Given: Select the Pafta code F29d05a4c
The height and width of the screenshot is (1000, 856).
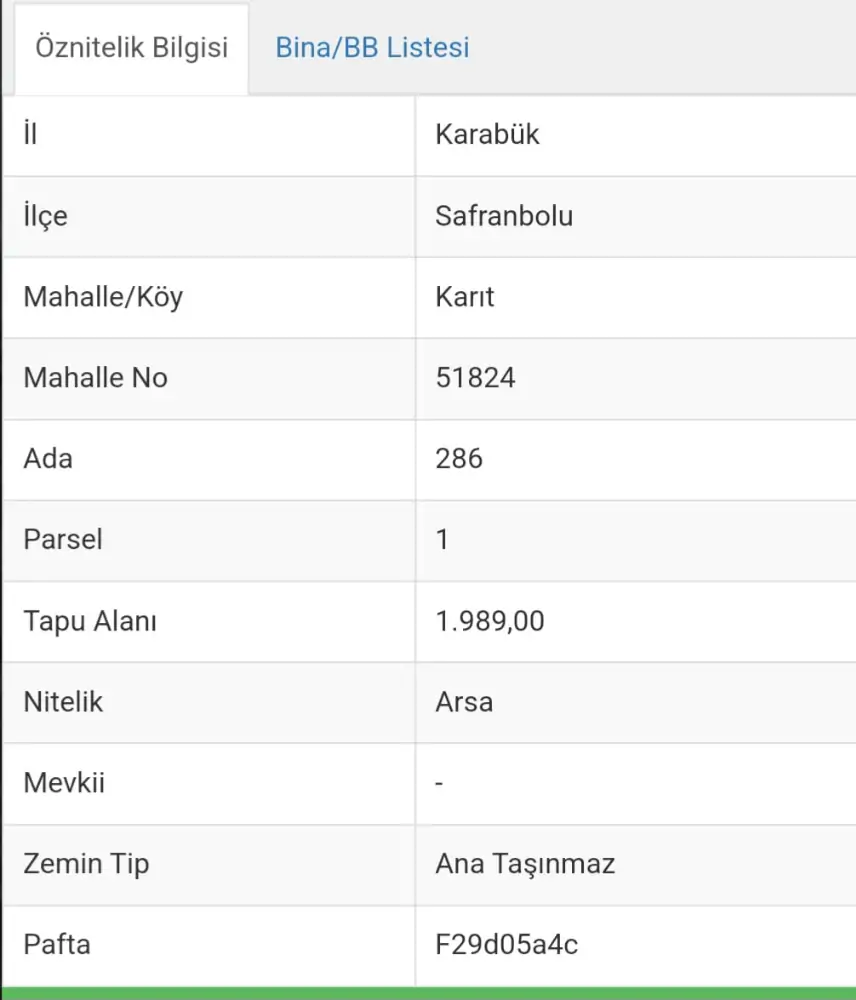Looking at the screenshot, I should [x=507, y=945].
